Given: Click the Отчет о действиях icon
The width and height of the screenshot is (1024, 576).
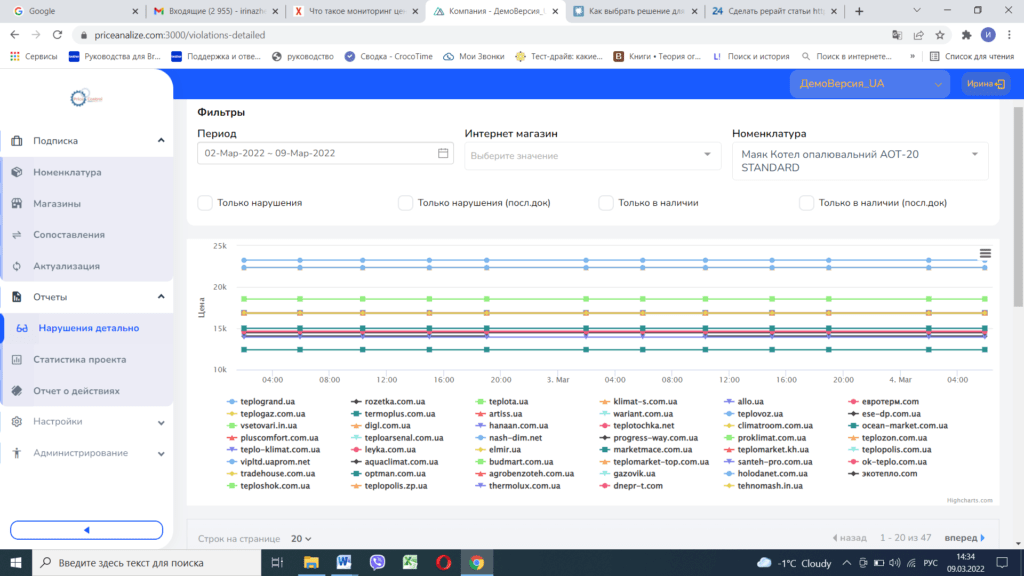Looking at the screenshot, I should (x=17, y=391).
